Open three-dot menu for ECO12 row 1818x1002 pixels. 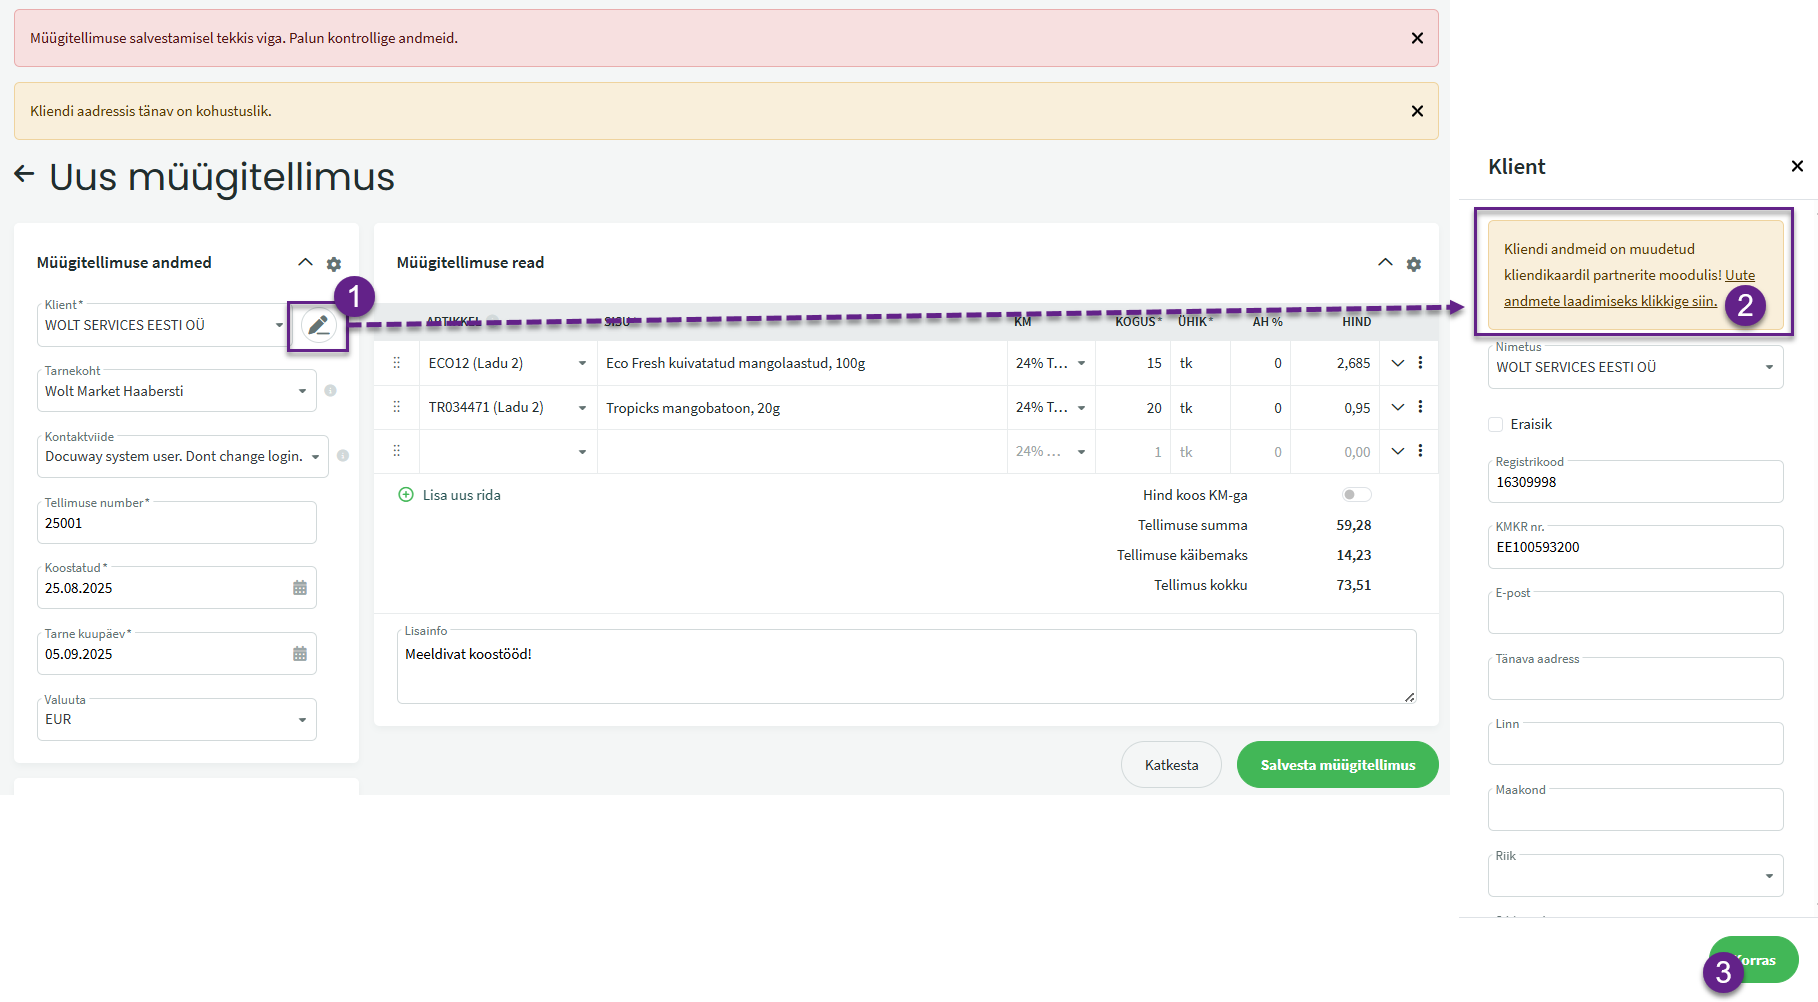click(x=1420, y=363)
